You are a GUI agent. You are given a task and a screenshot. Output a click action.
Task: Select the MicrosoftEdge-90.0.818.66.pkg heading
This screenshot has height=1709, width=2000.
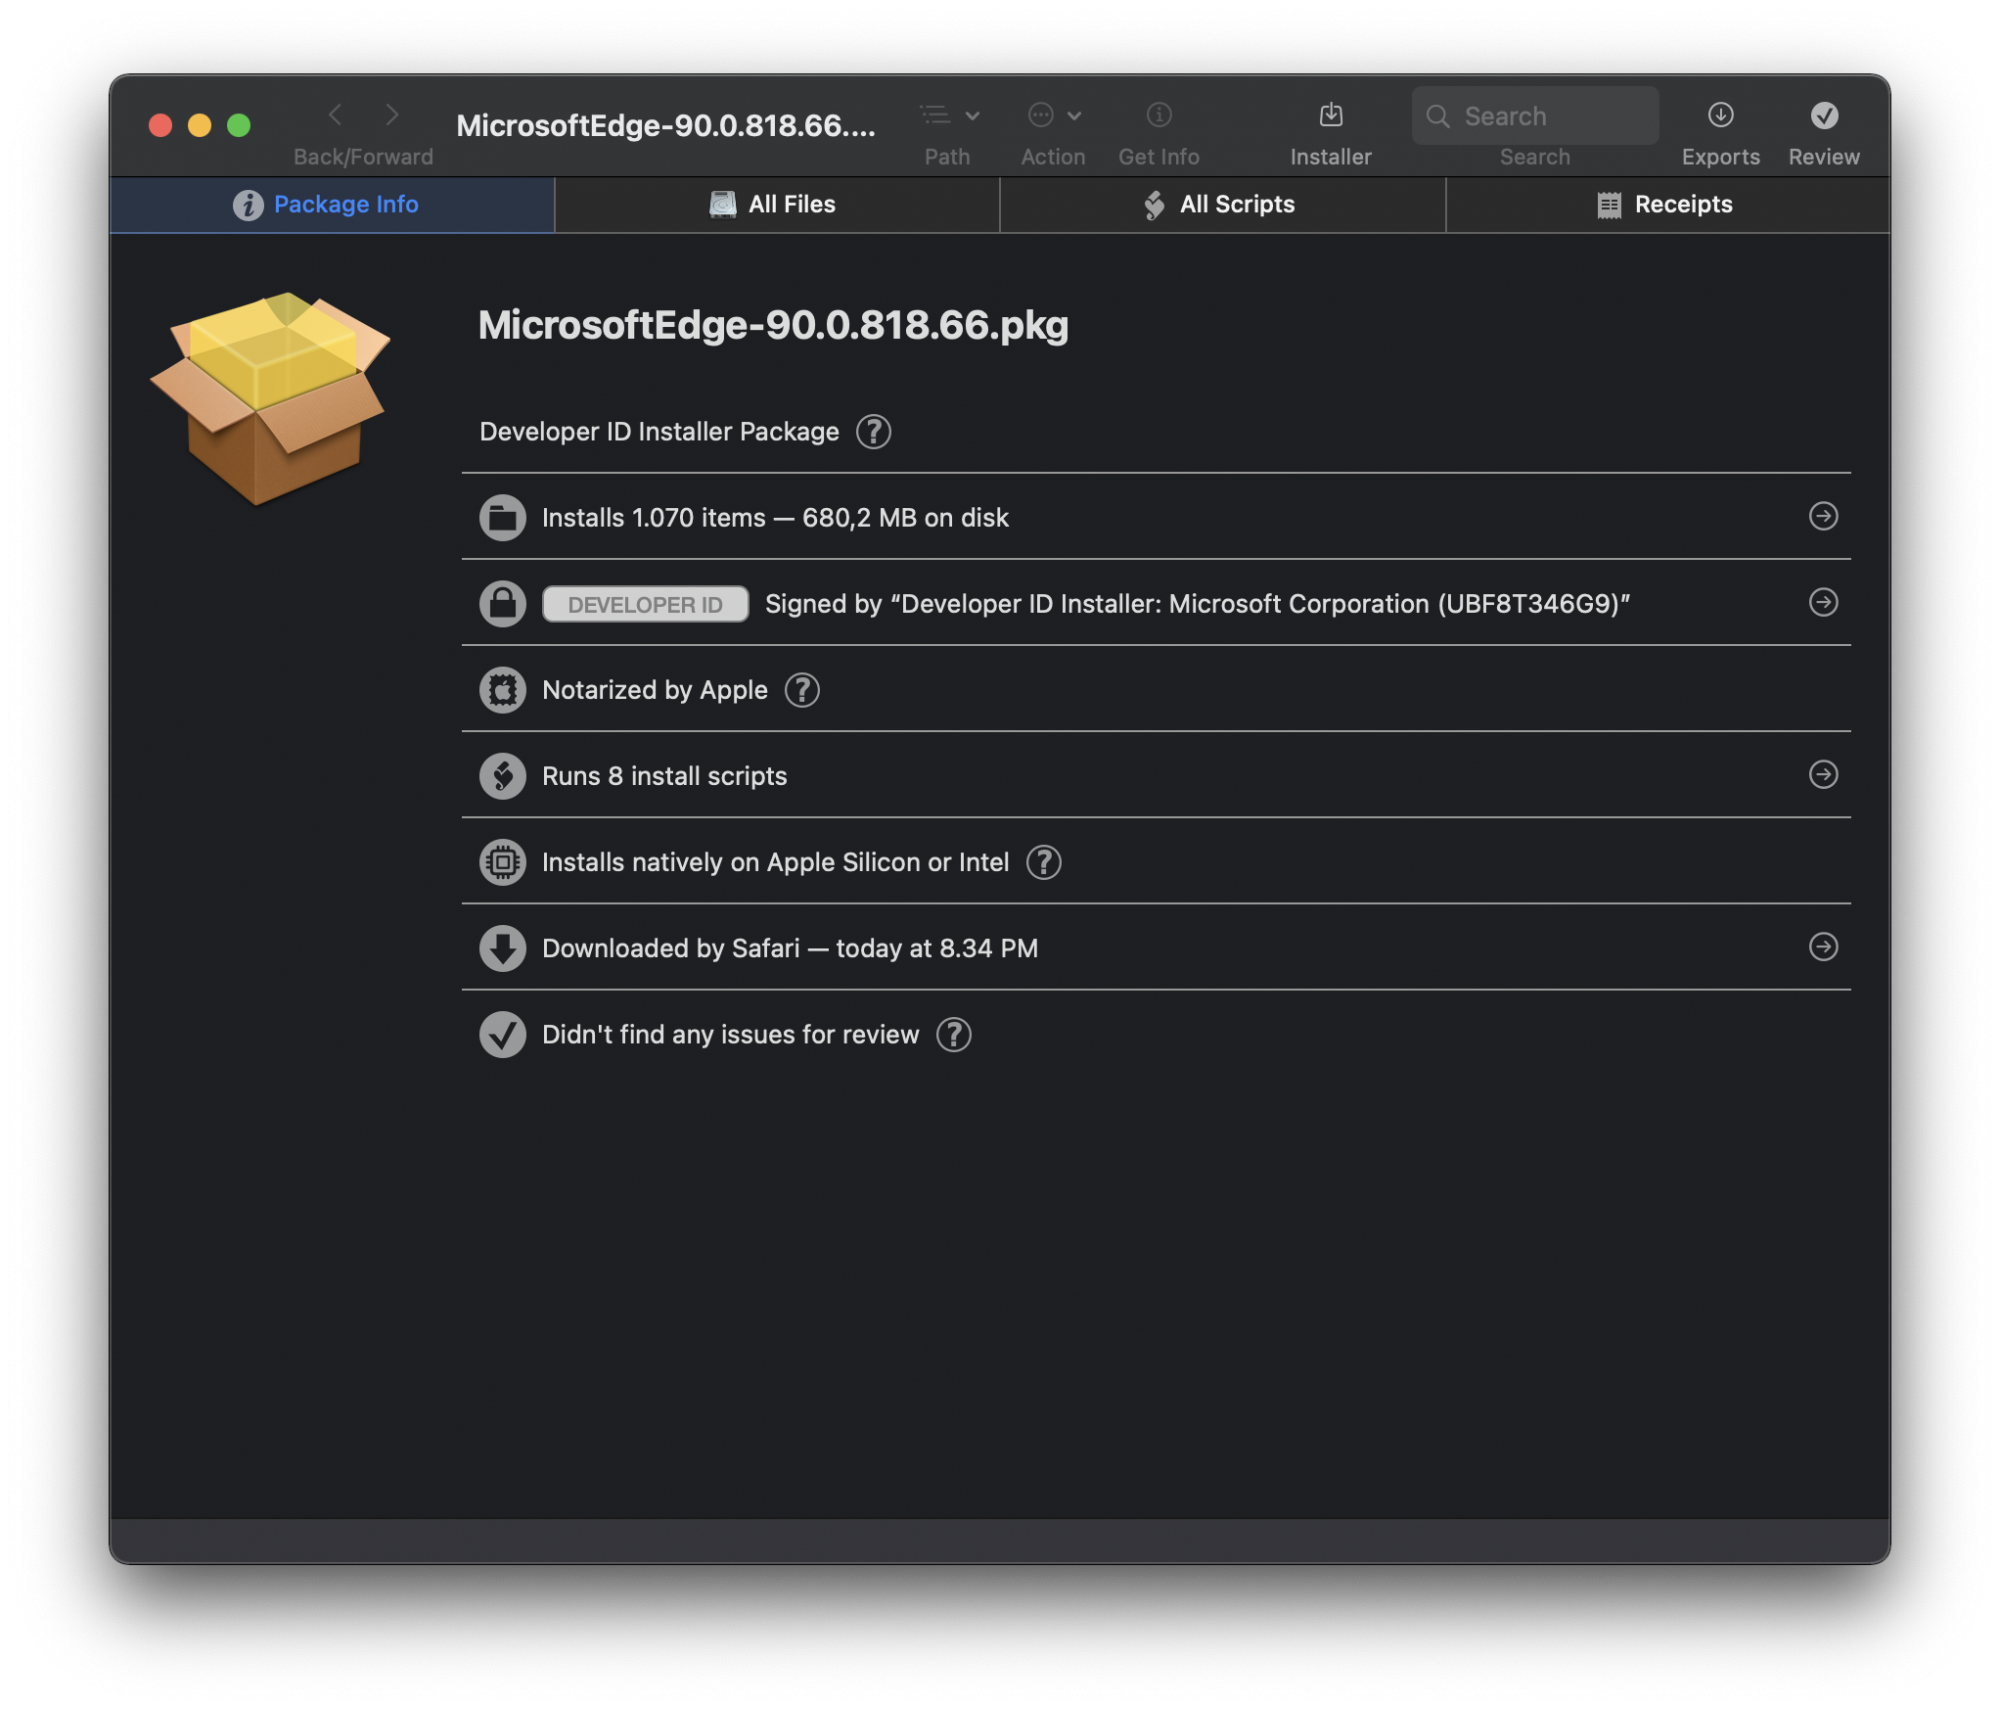[773, 326]
